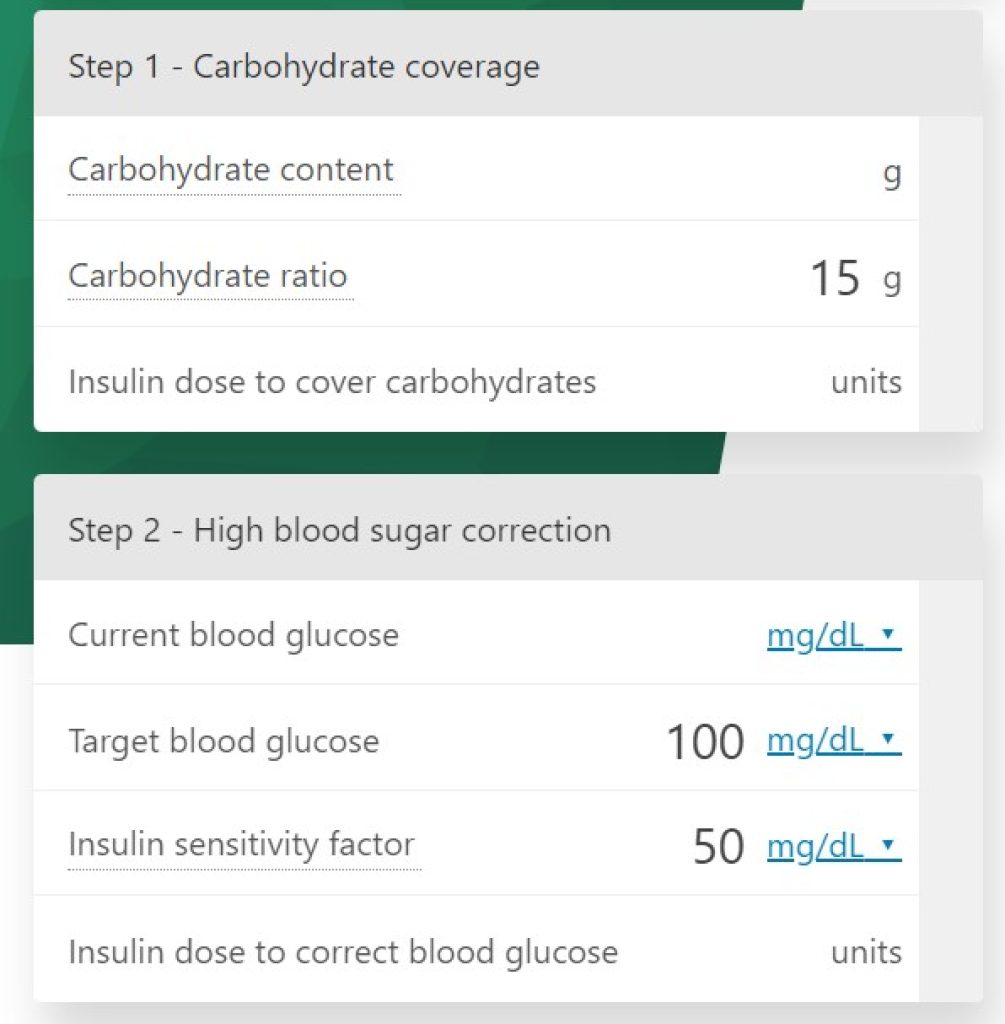Open the Carbohydrate ratio tooltip label
The width and height of the screenshot is (1005, 1024).
pos(208,276)
